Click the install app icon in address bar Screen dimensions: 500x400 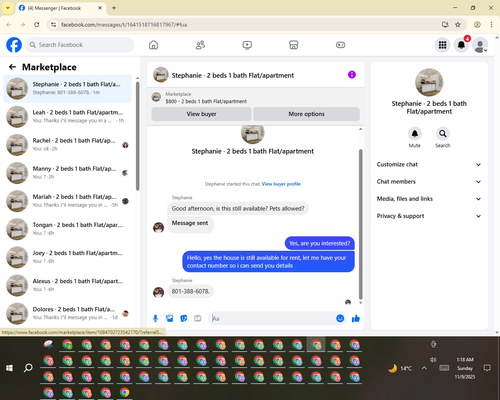(445, 24)
